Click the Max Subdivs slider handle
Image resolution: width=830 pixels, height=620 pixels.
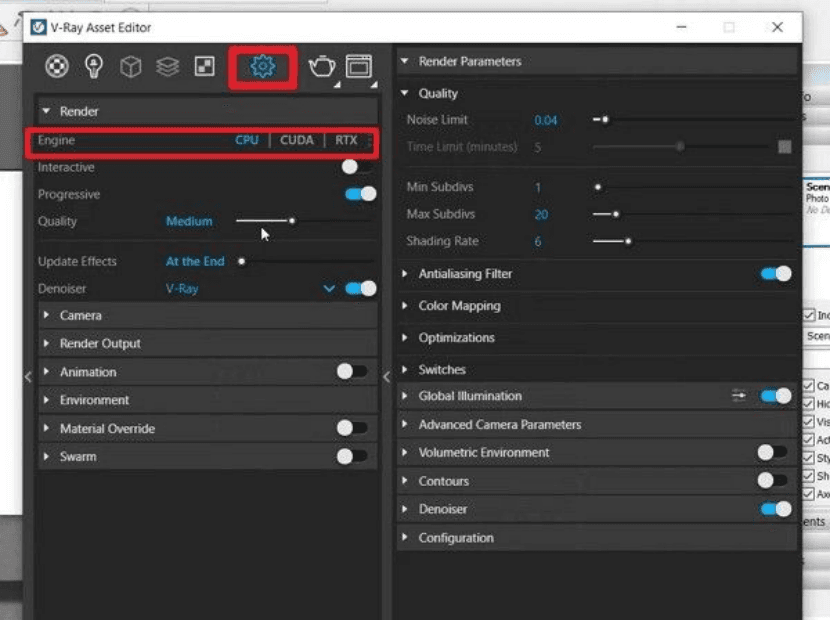point(616,214)
